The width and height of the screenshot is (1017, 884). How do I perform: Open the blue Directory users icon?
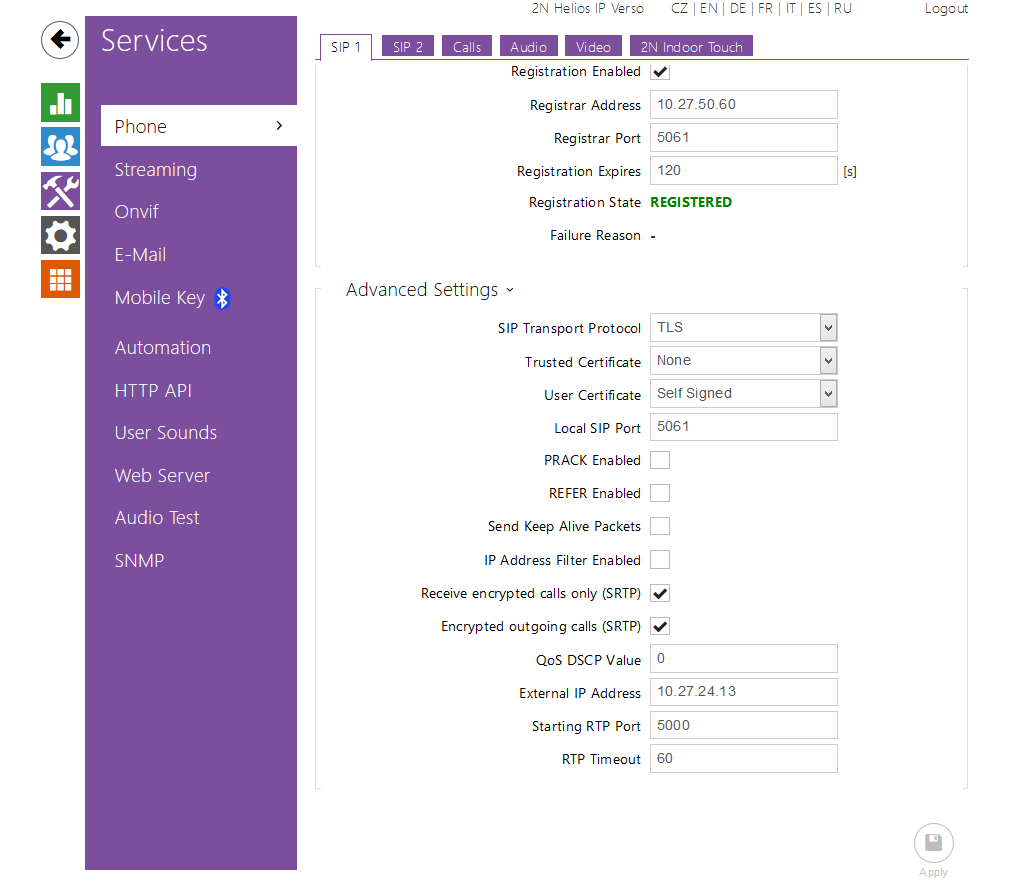(x=60, y=147)
